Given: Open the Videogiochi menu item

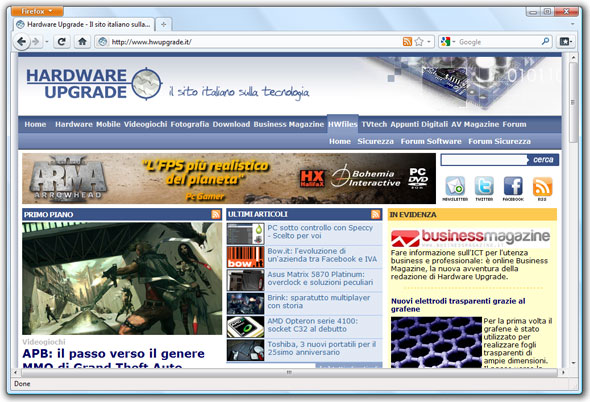Looking at the screenshot, I should (x=145, y=124).
